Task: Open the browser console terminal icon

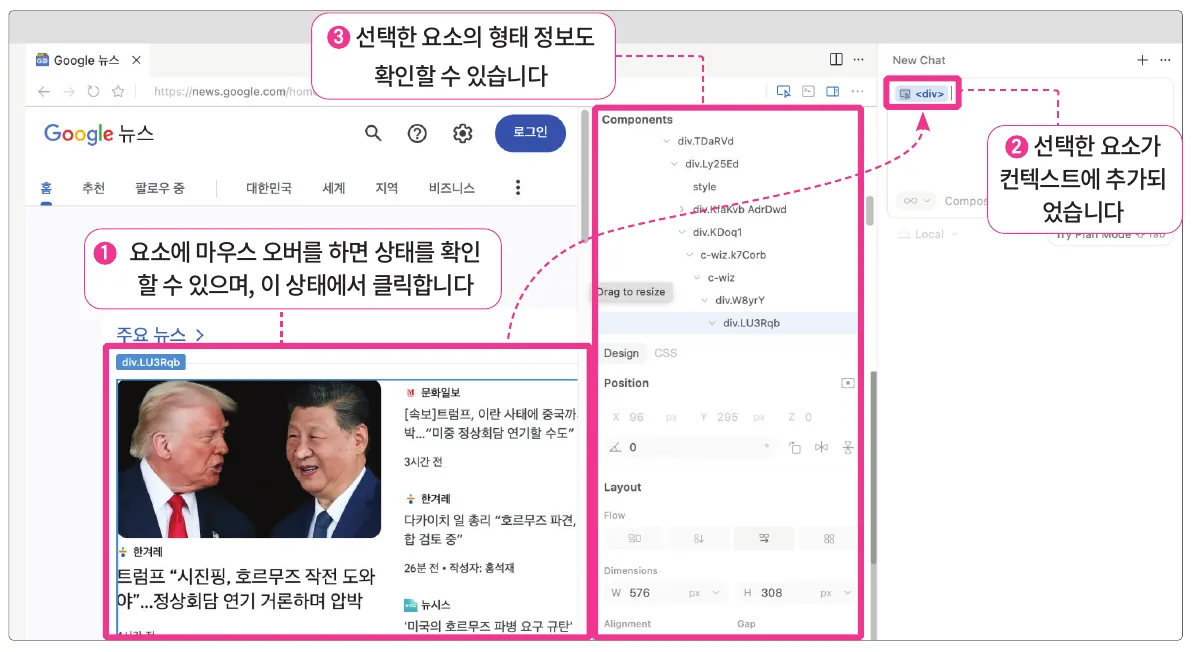Action: (x=809, y=91)
